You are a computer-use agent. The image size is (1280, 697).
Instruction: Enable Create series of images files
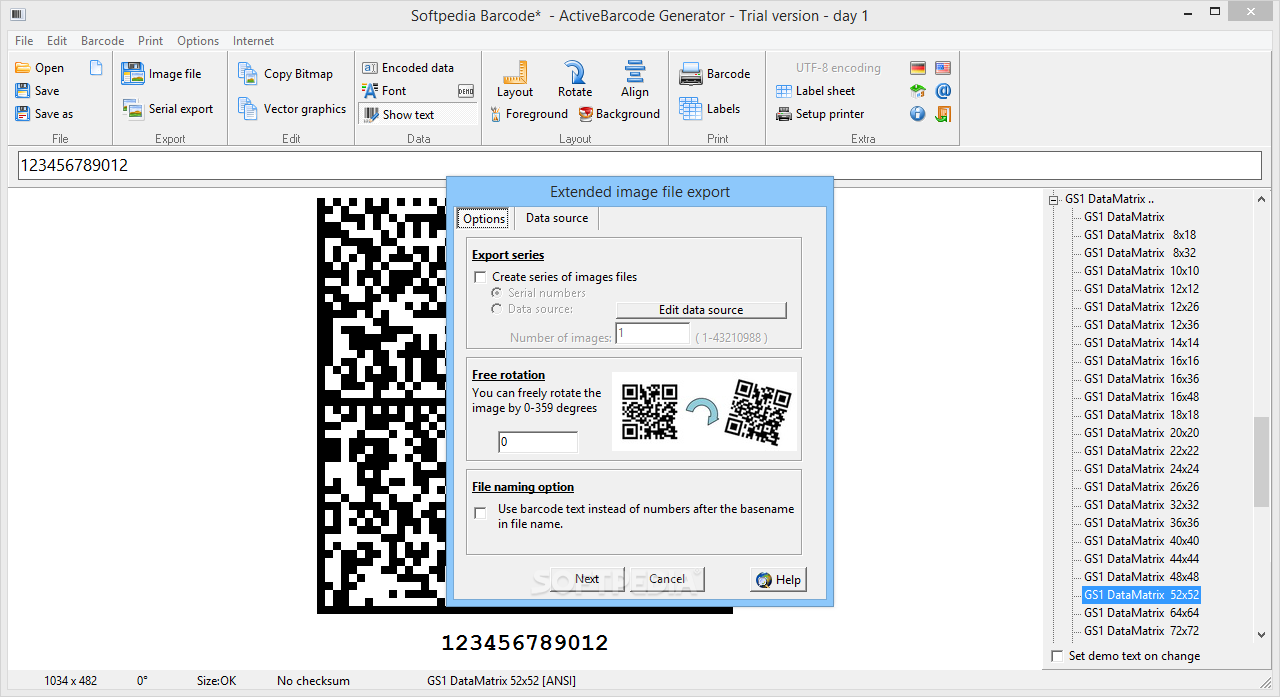(480, 277)
